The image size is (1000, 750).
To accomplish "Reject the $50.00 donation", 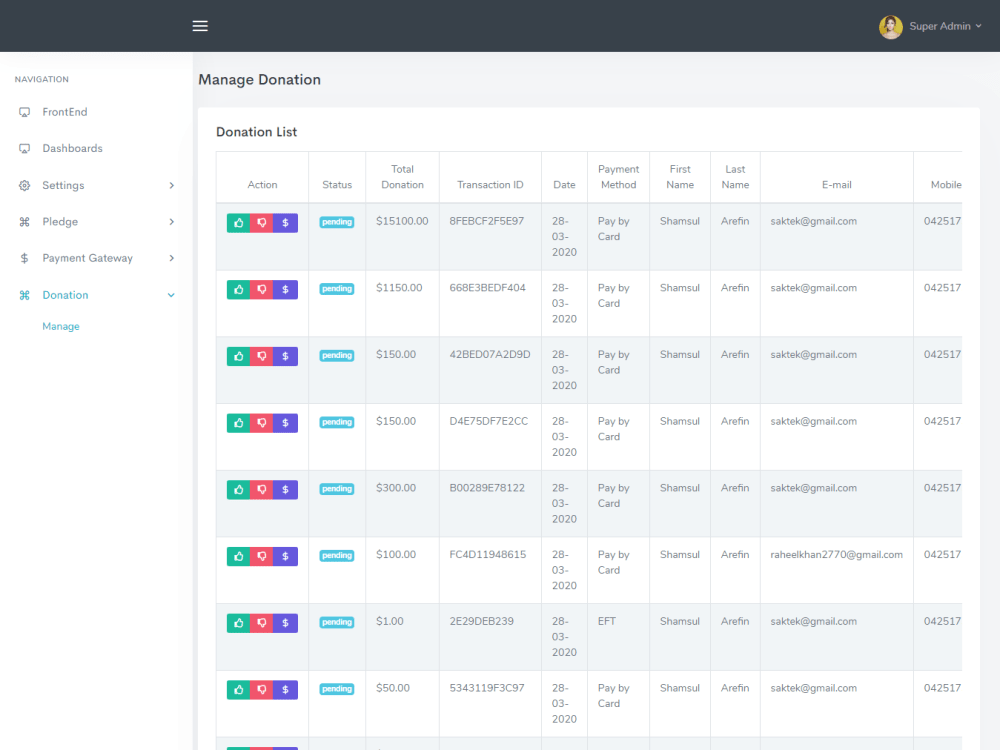I will (x=261, y=689).
